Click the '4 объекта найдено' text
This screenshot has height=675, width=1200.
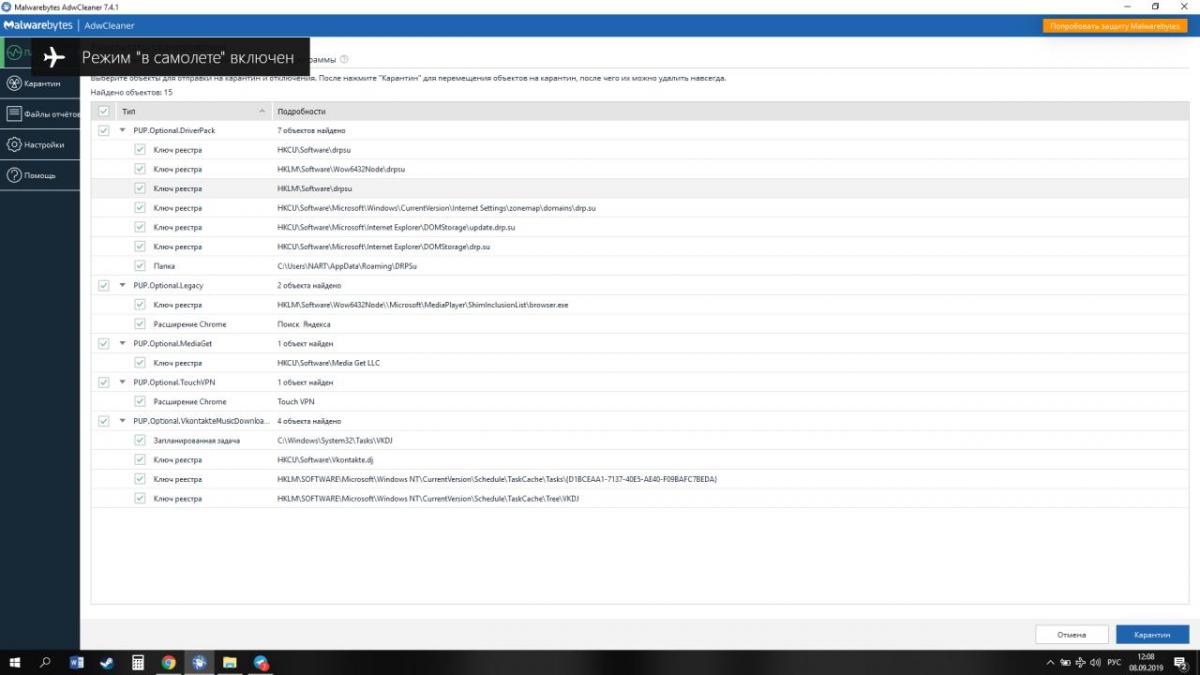(309, 421)
